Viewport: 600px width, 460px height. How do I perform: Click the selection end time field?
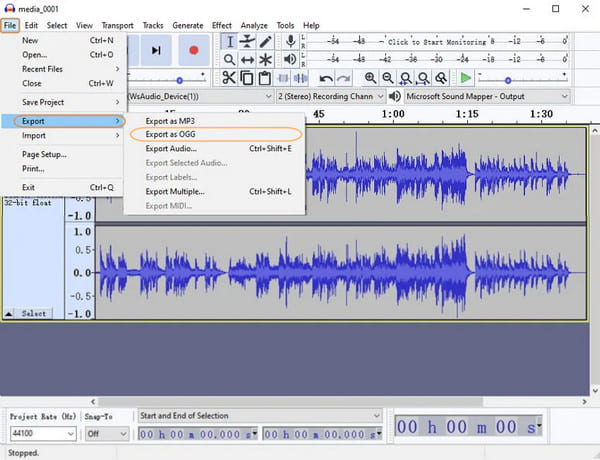tap(322, 434)
